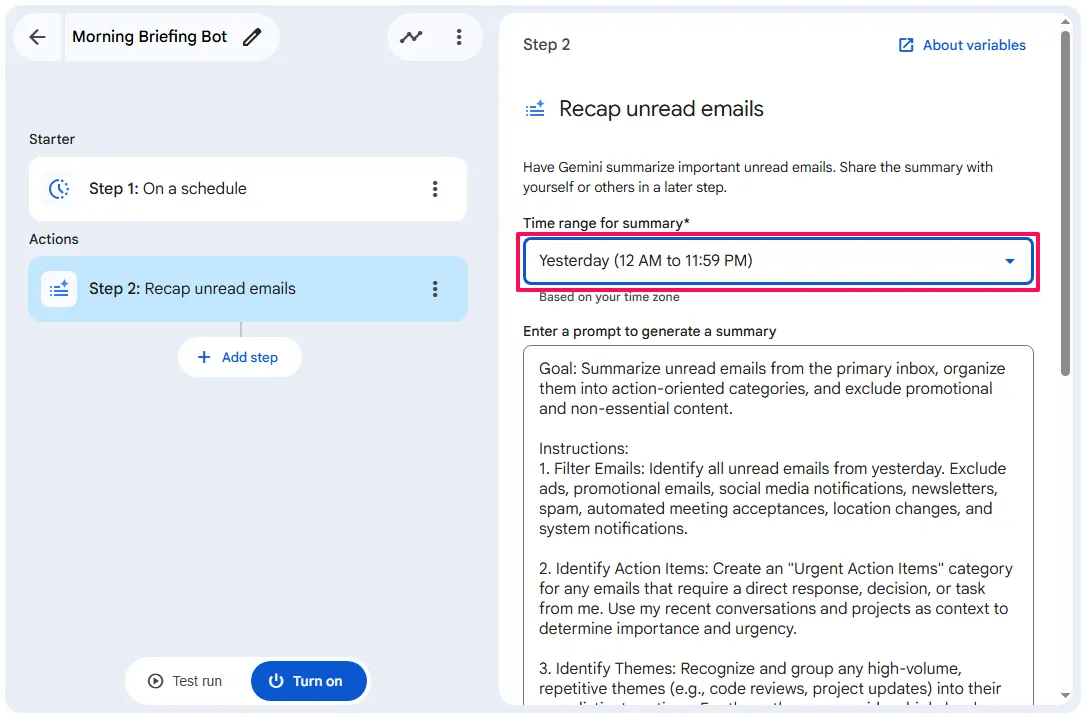Image resolution: width=1086 pixels, height=717 pixels.
Task: Click the back arrow icon
Action: pyautogui.click(x=38, y=37)
